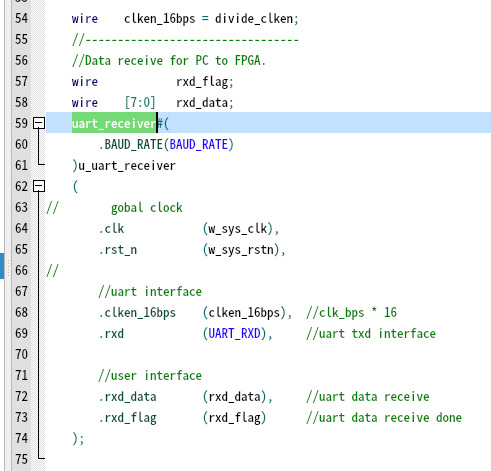This screenshot has height=471, width=491.
Task: Click the .rxd_flag port name on line 73
Action: click(127, 418)
